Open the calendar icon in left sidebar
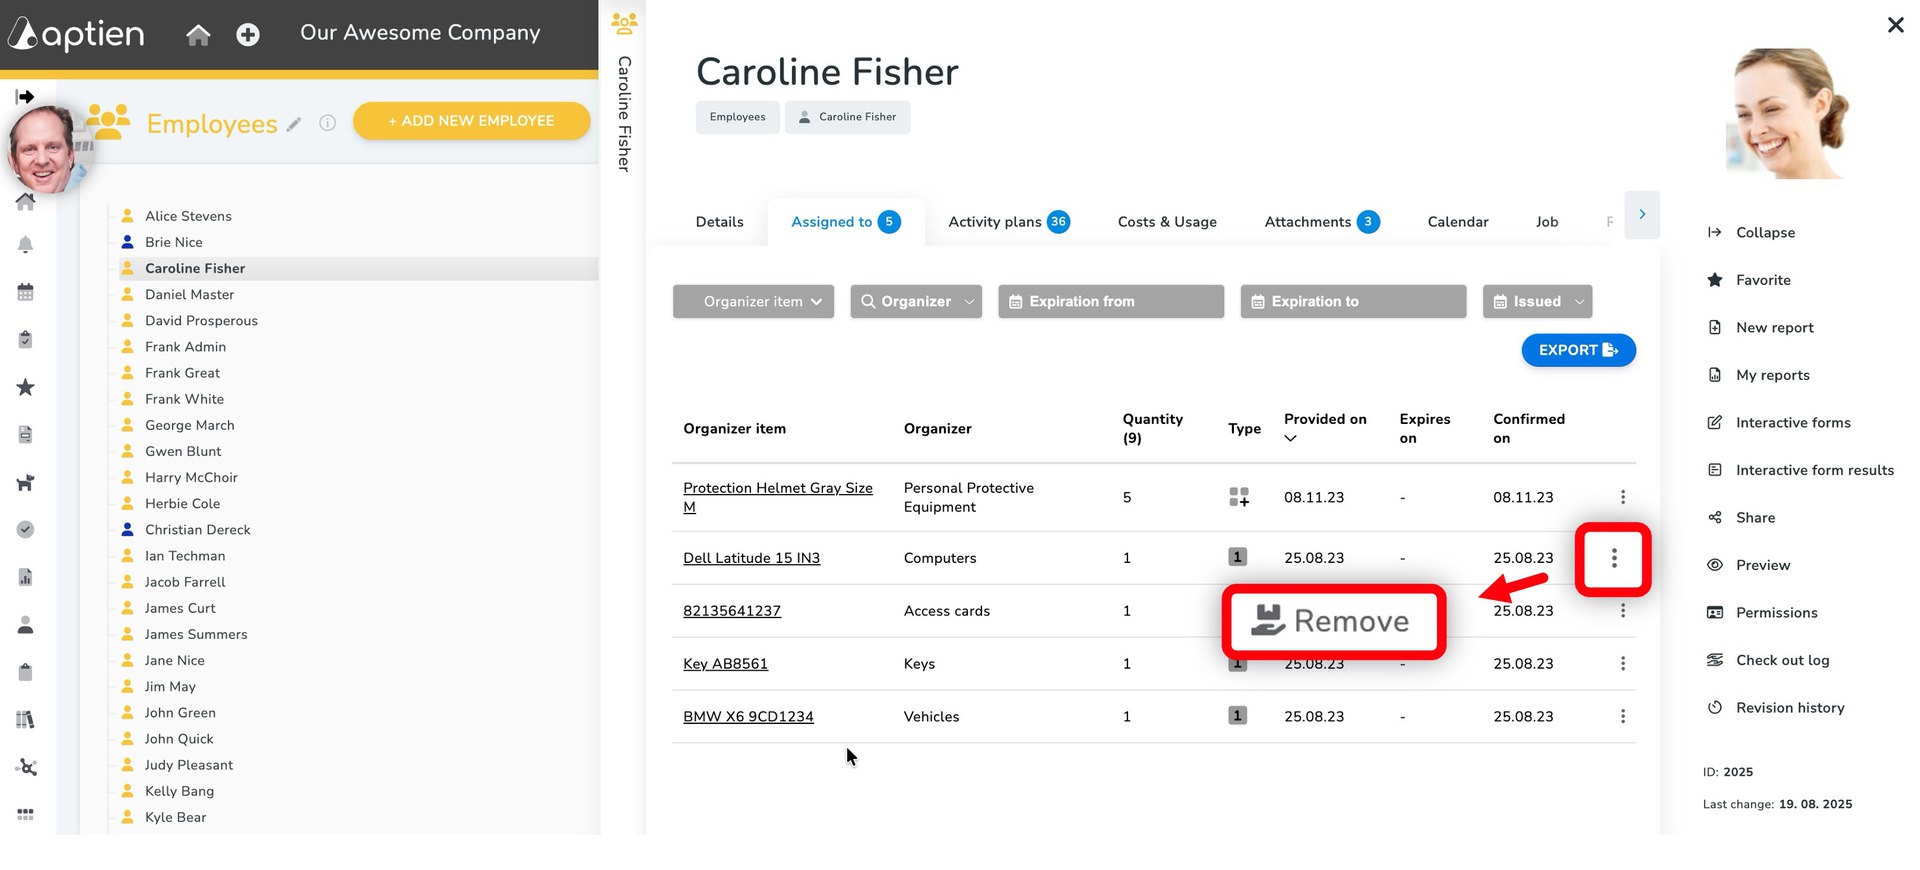This screenshot has width=1920, height=870. tap(26, 292)
